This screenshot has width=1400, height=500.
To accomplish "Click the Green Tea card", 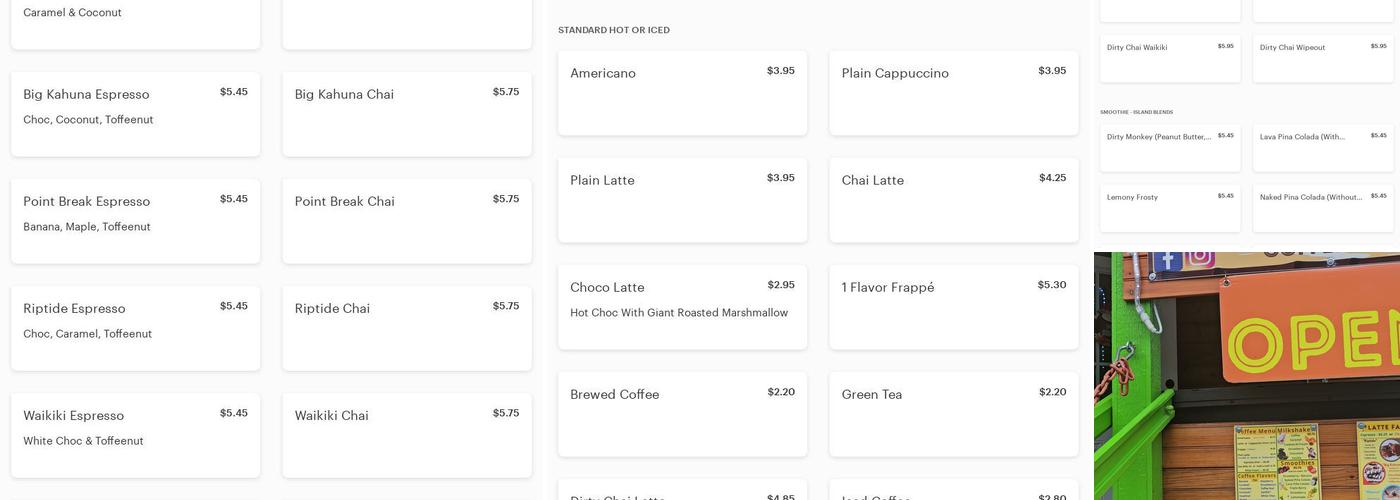I will 953,414.
